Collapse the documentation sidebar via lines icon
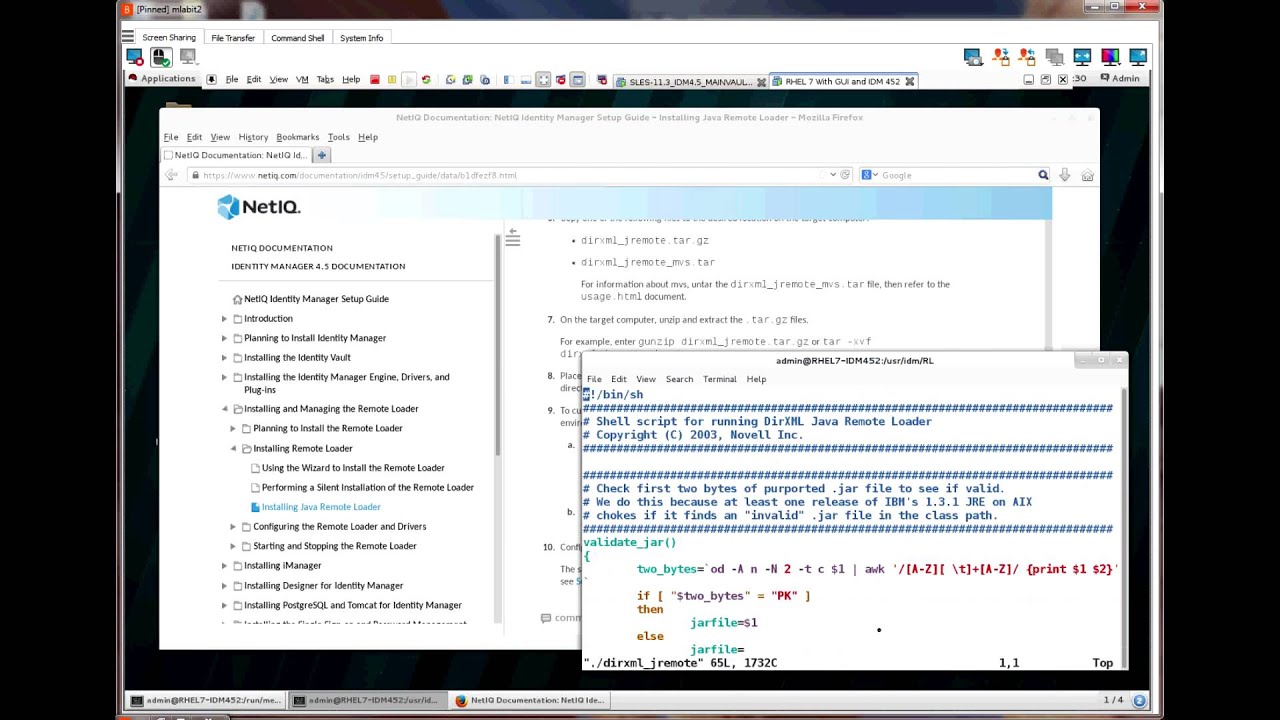The width and height of the screenshot is (1280, 720). pyautogui.click(x=512, y=237)
